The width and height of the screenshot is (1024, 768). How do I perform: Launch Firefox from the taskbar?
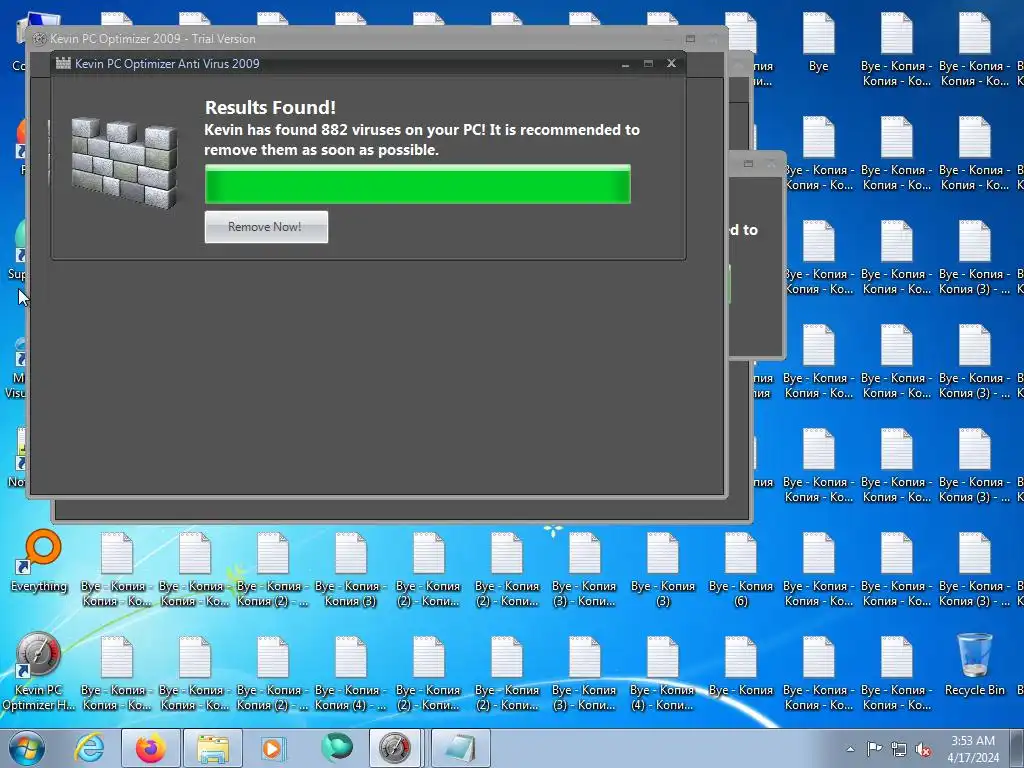(150, 748)
